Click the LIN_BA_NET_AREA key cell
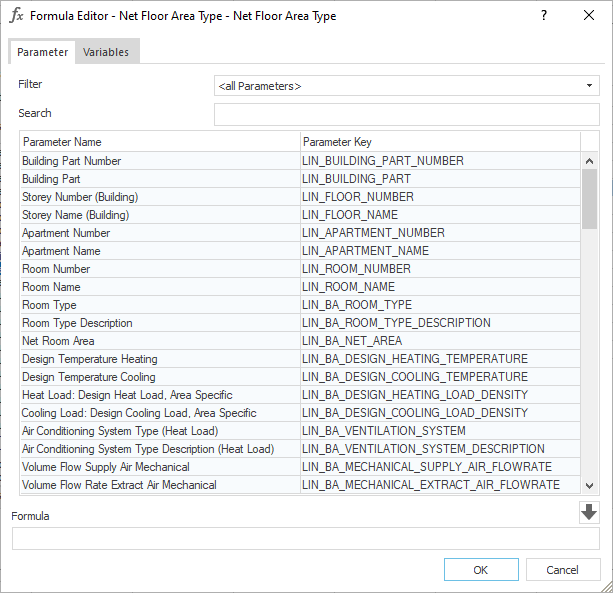613x593 pixels. (440, 340)
